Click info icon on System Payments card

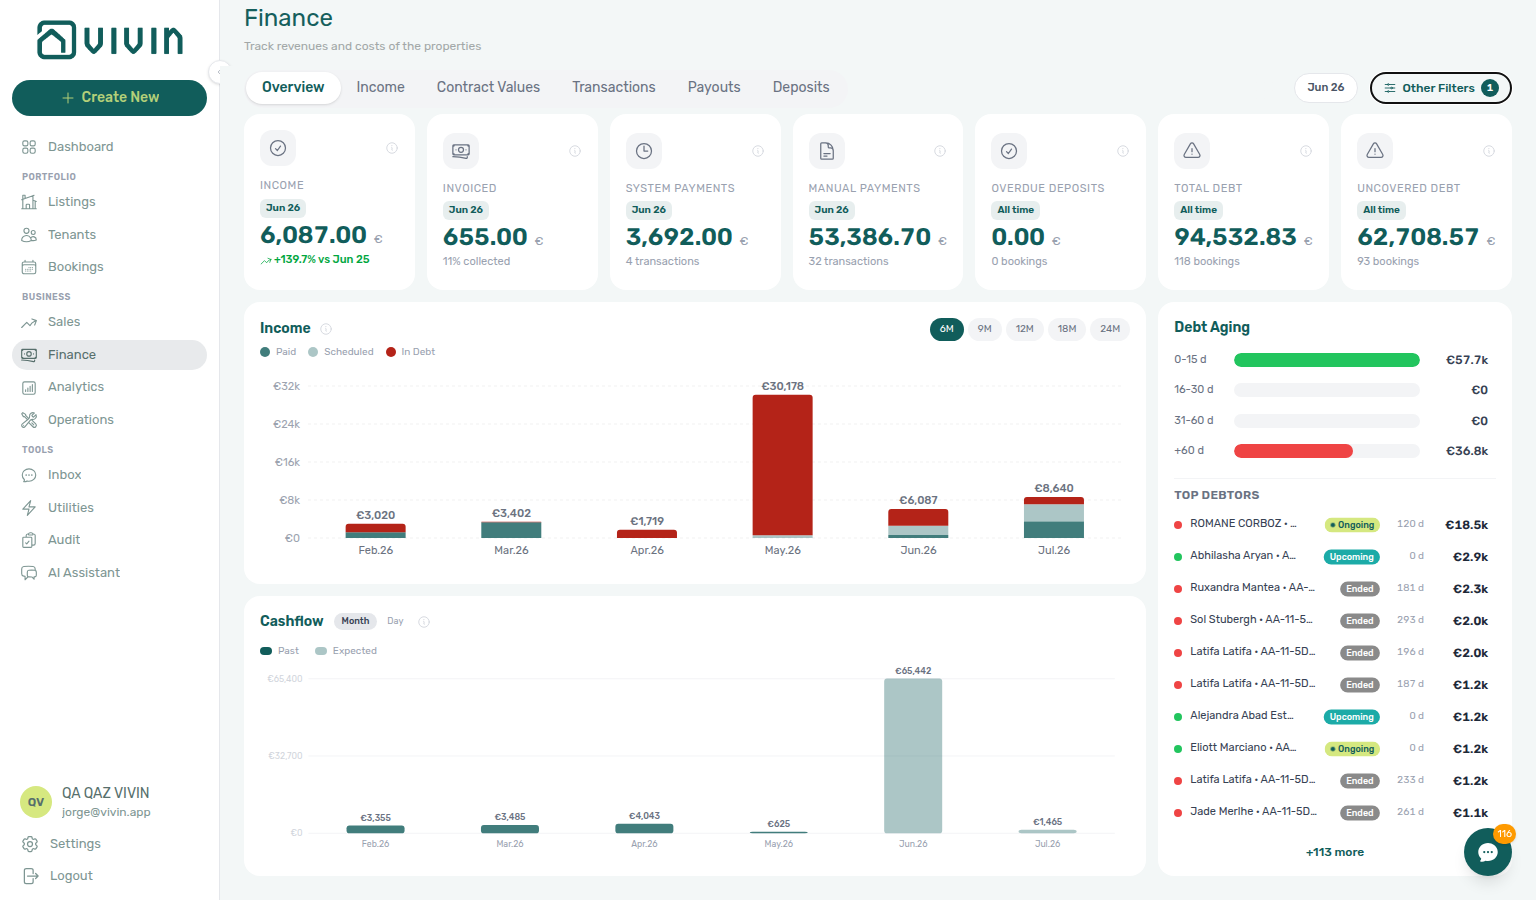tap(758, 151)
